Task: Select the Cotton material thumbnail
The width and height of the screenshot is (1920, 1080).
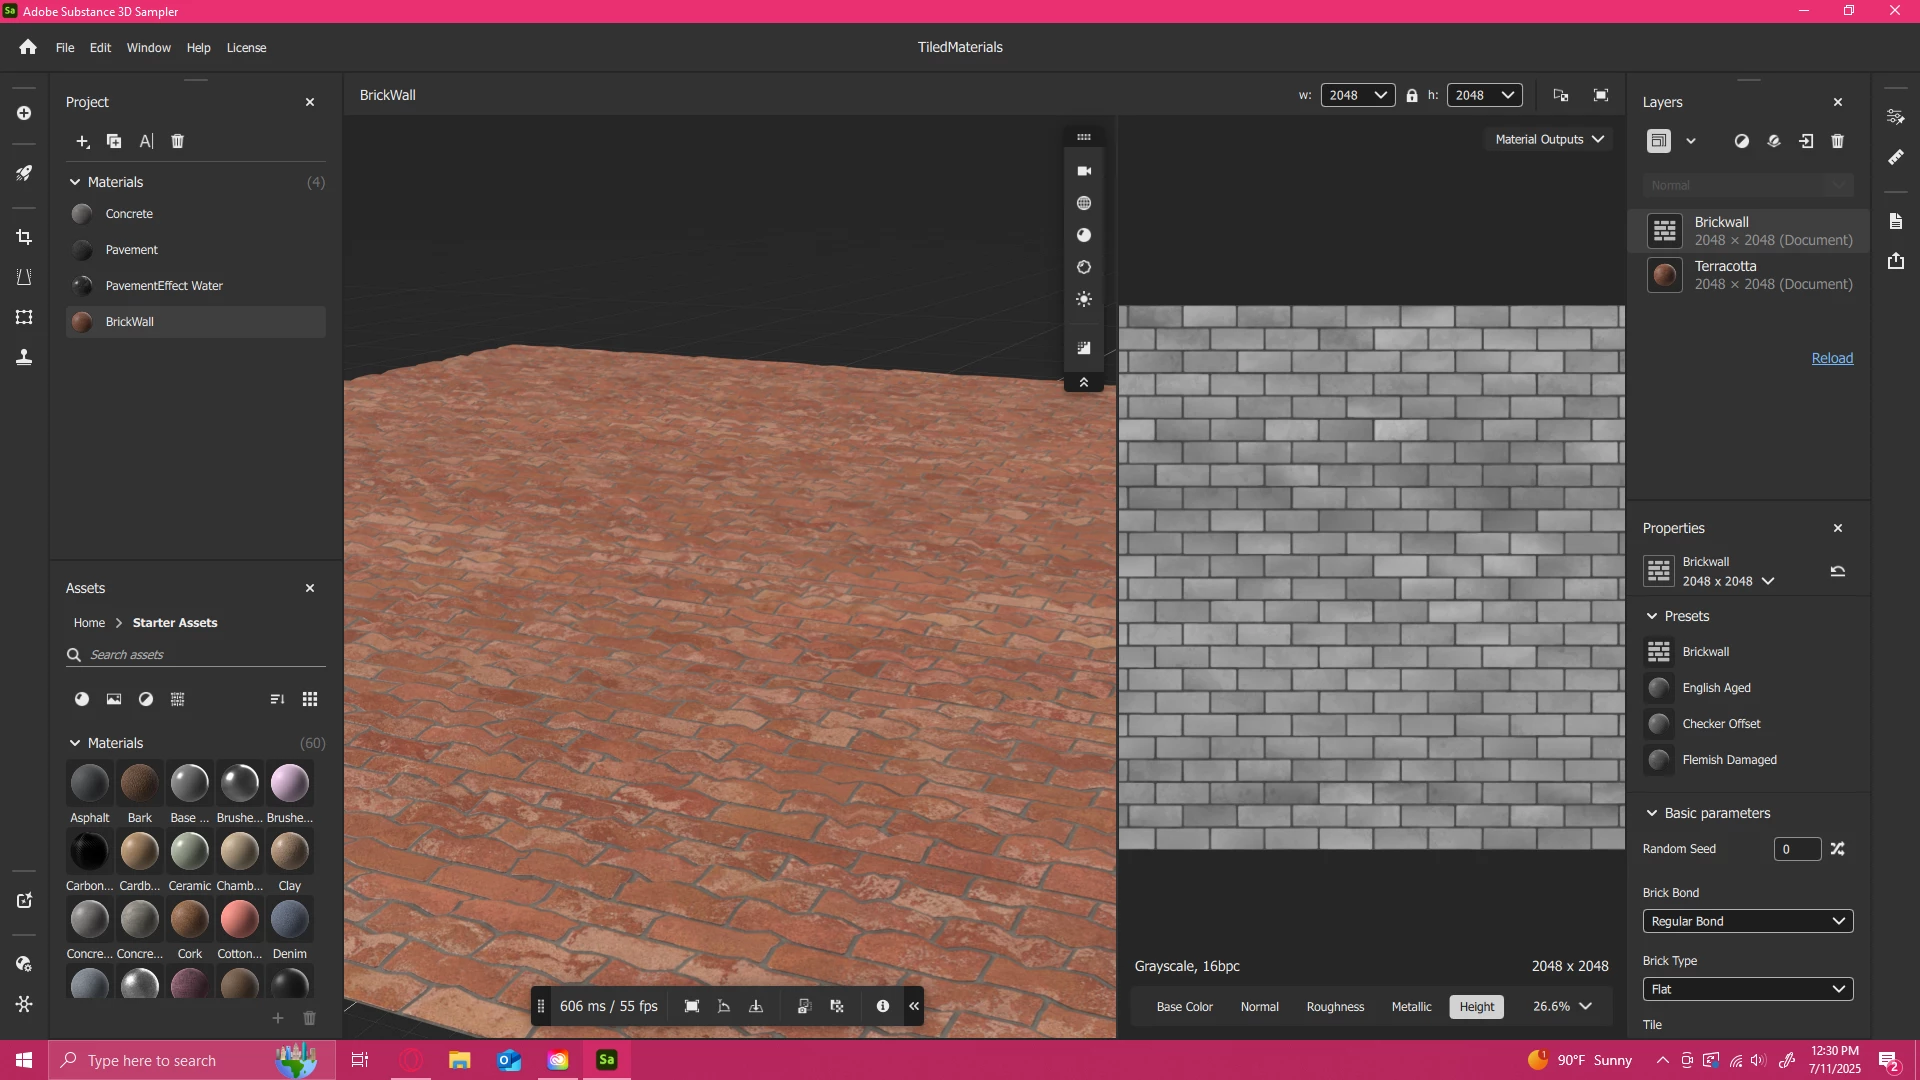Action: [x=240, y=919]
